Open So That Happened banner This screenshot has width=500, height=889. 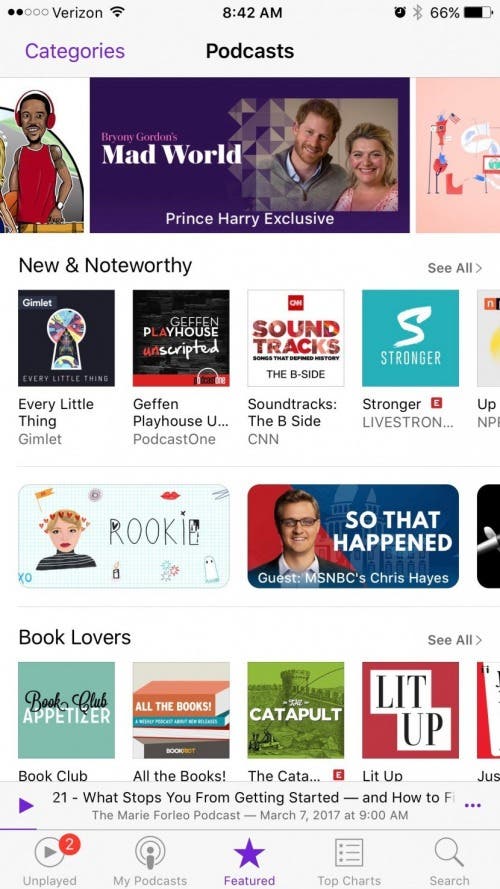tap(353, 536)
